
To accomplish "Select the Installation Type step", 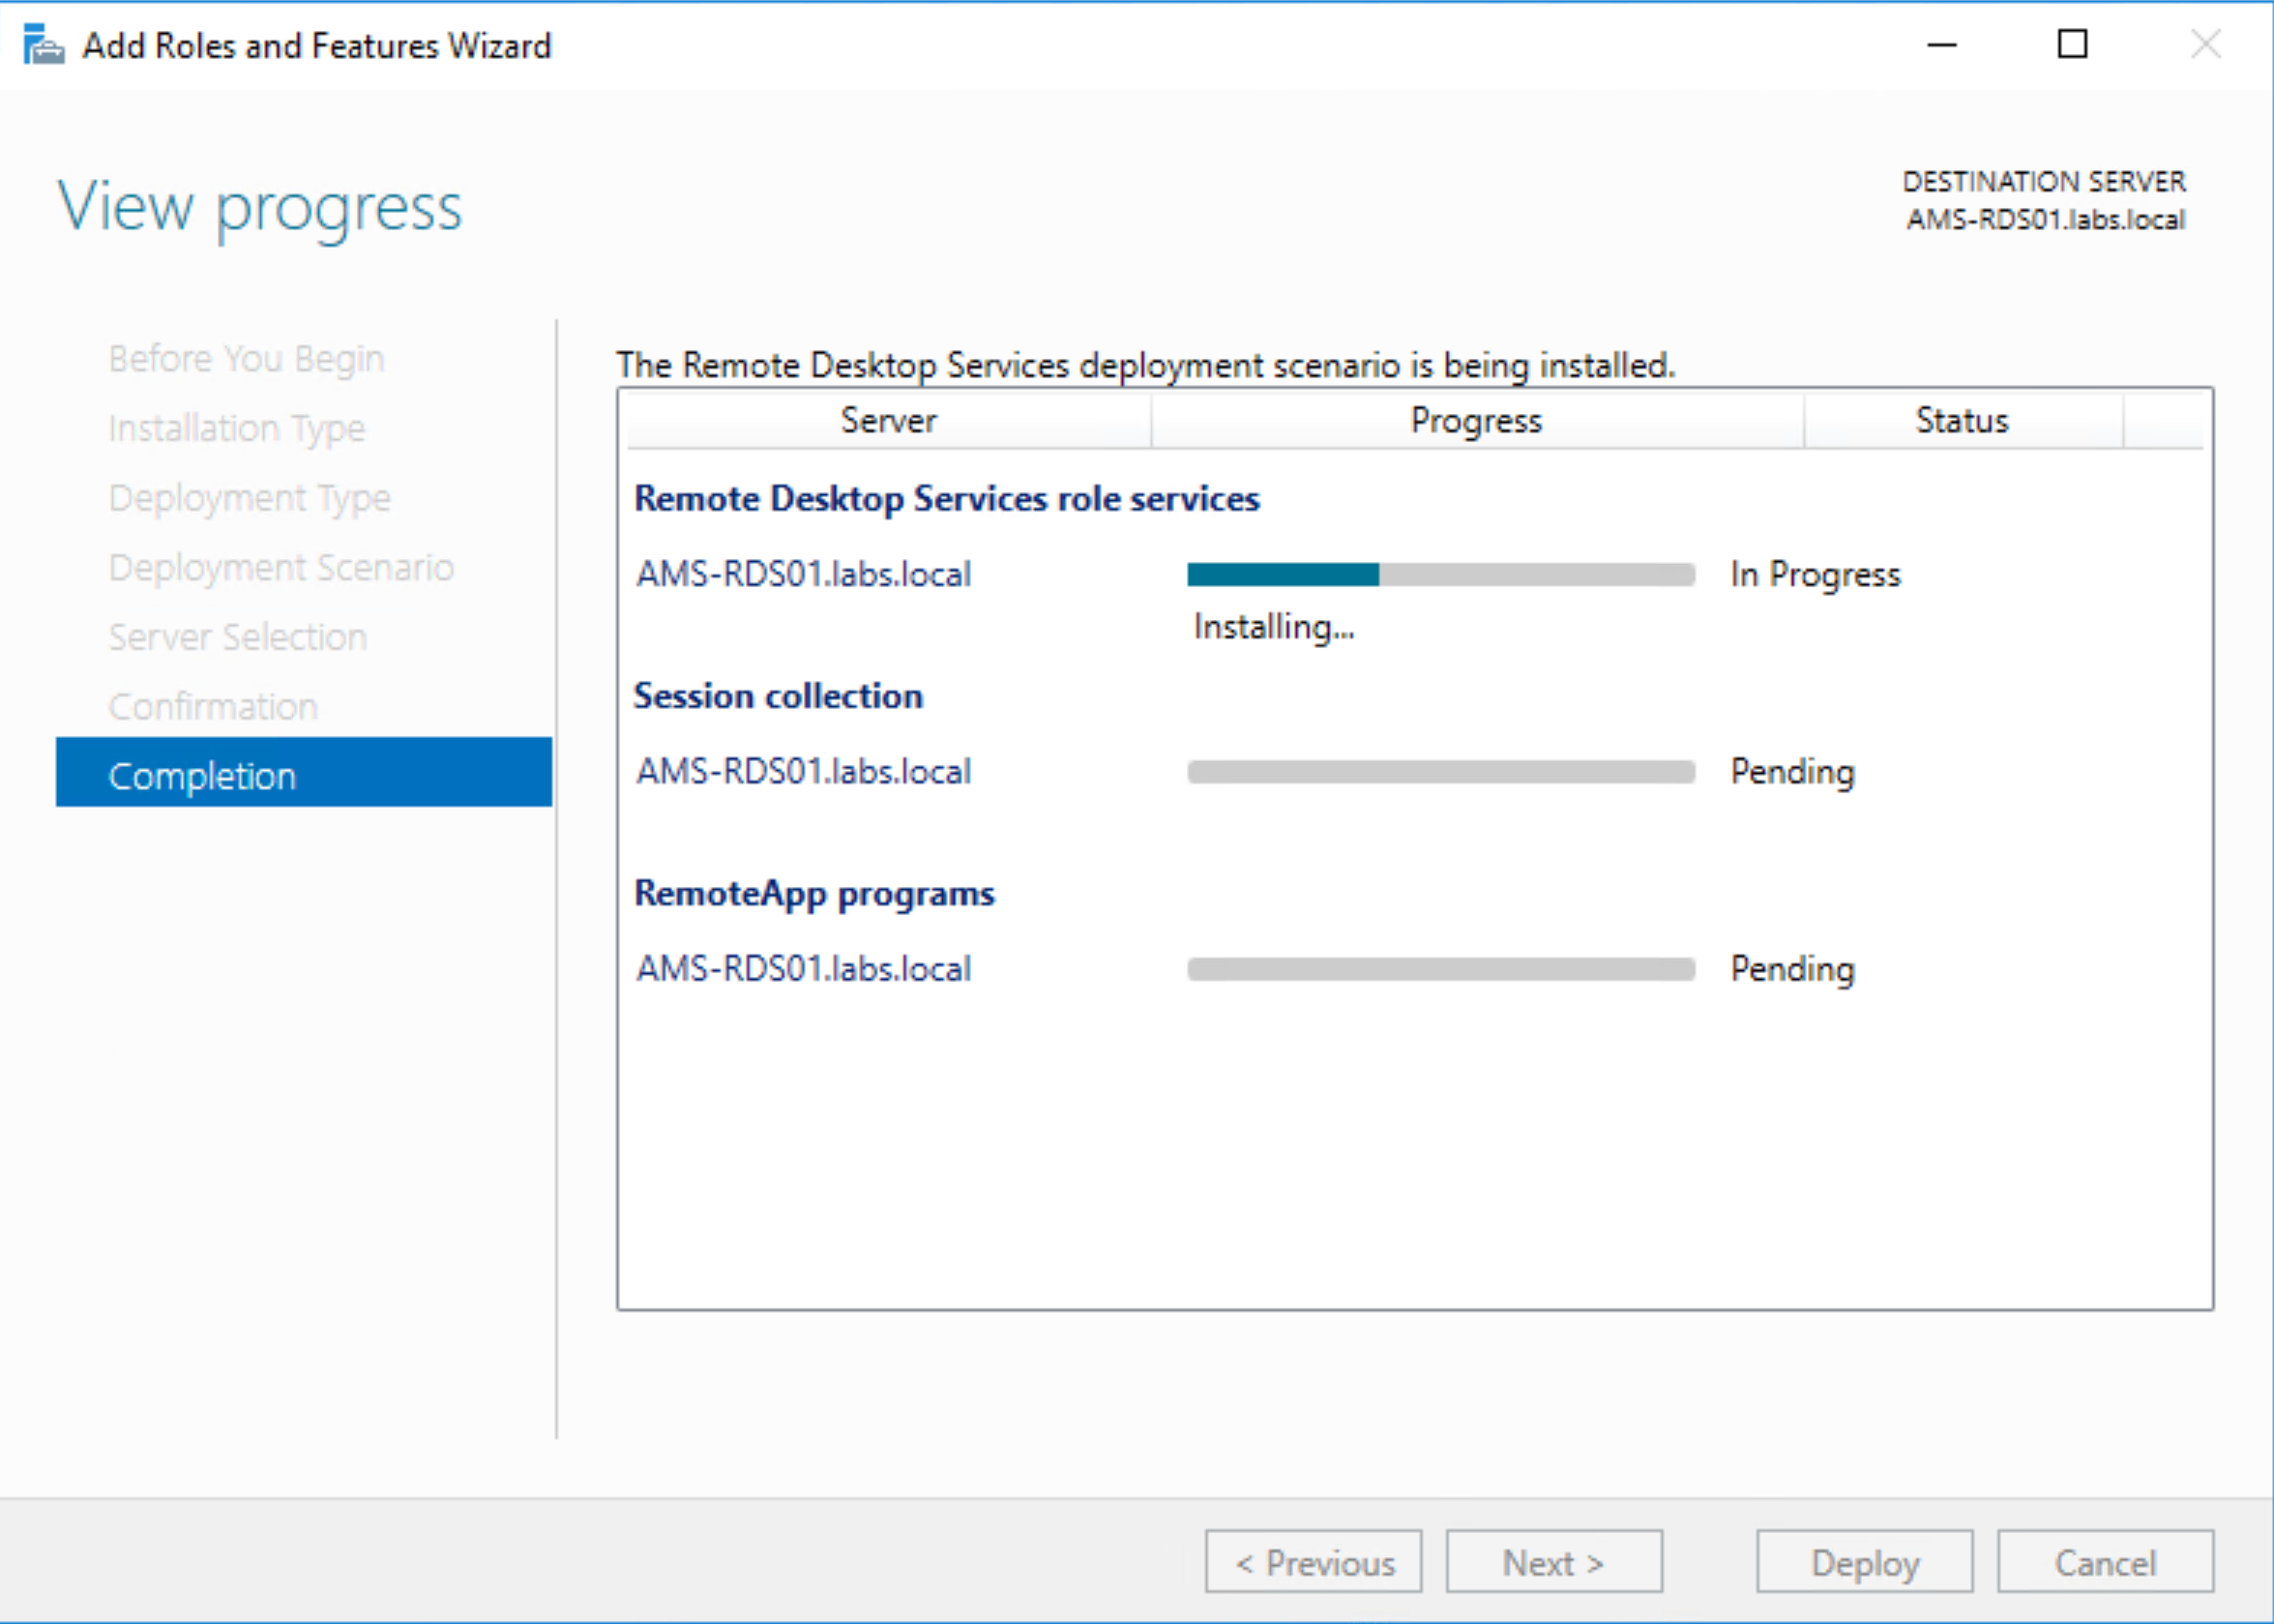I will pos(236,428).
